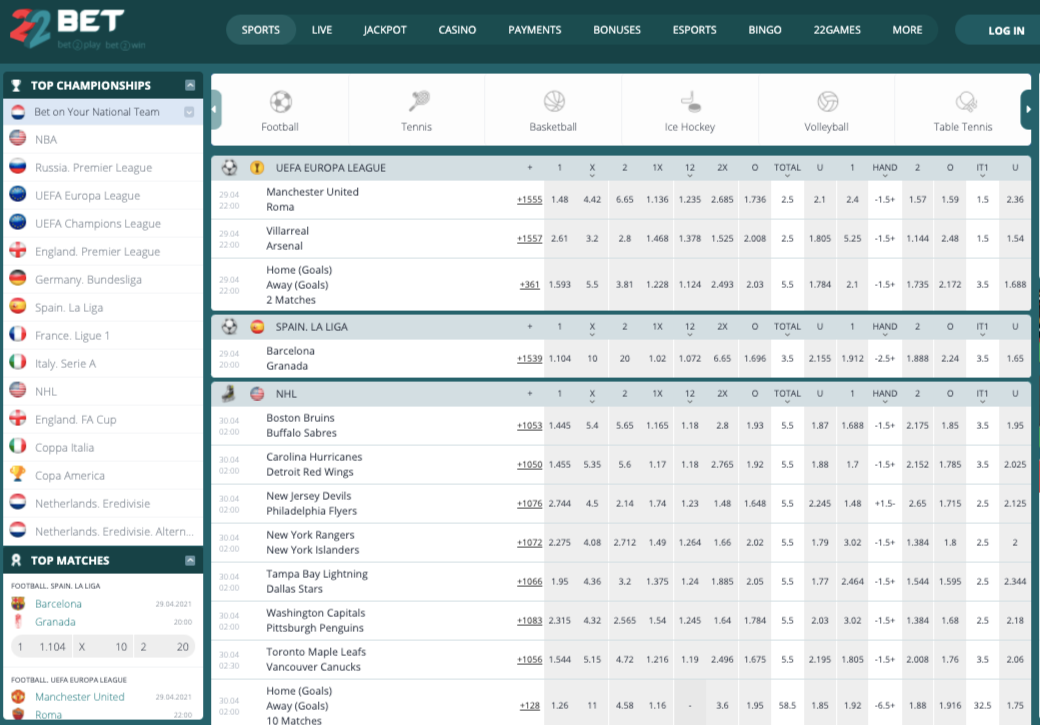Open the PAYMENTS tab
This screenshot has height=725, width=1040.
coord(535,30)
